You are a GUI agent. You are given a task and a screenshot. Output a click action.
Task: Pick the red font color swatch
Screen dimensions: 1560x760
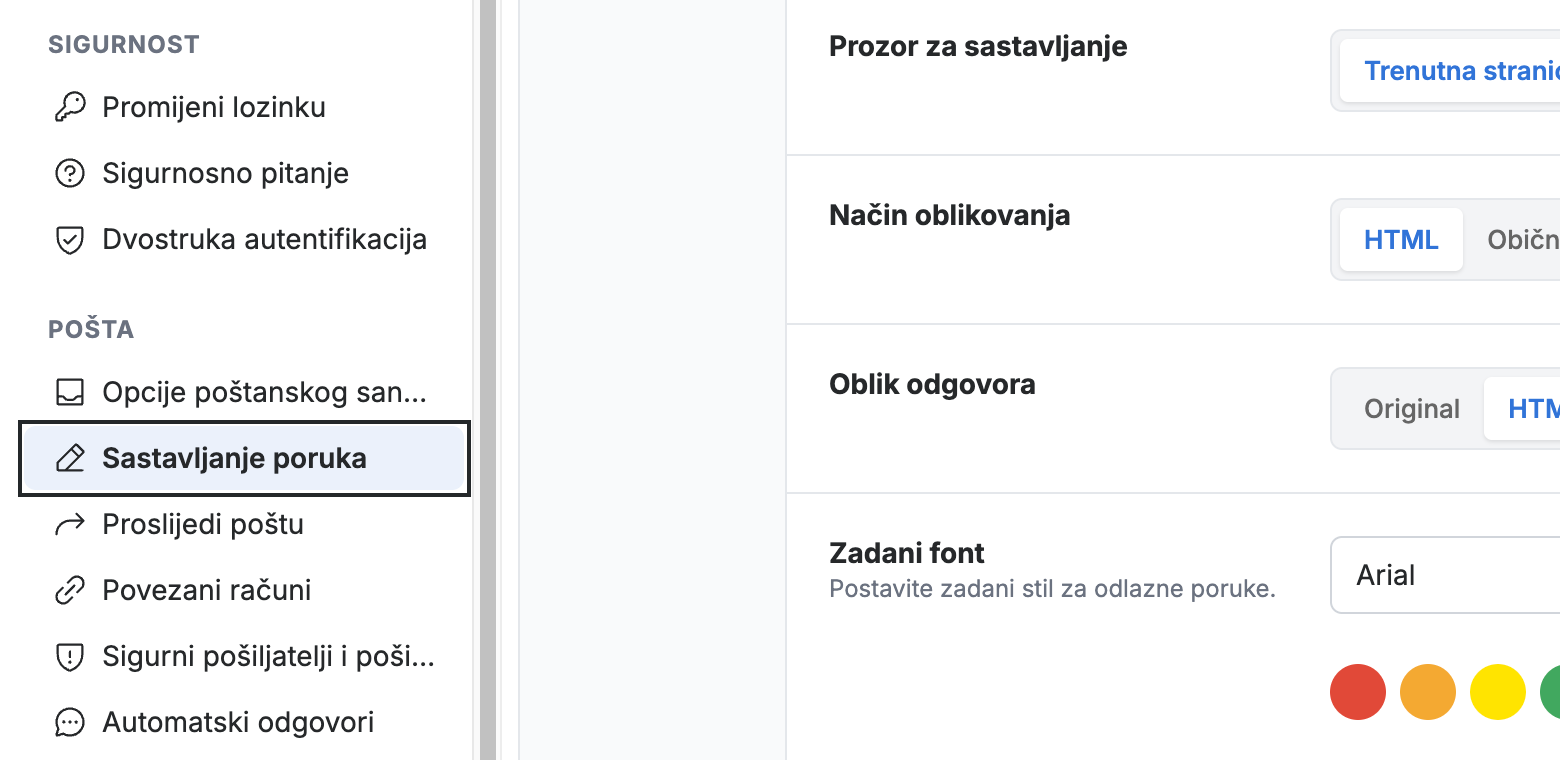1358,691
